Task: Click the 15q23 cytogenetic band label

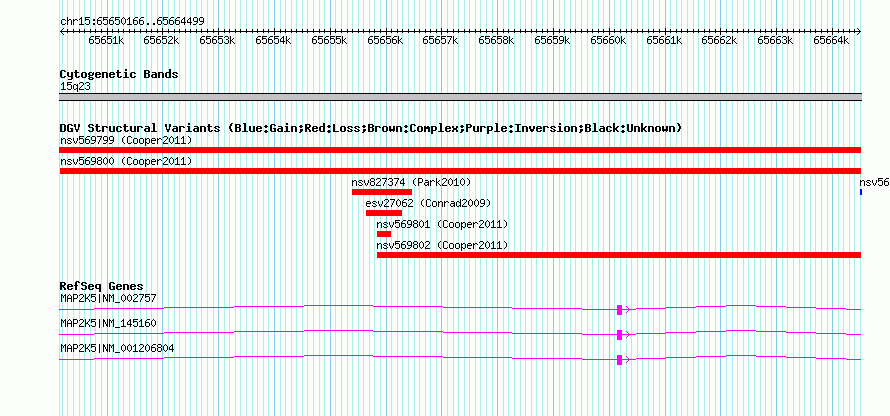Action: click(x=75, y=87)
